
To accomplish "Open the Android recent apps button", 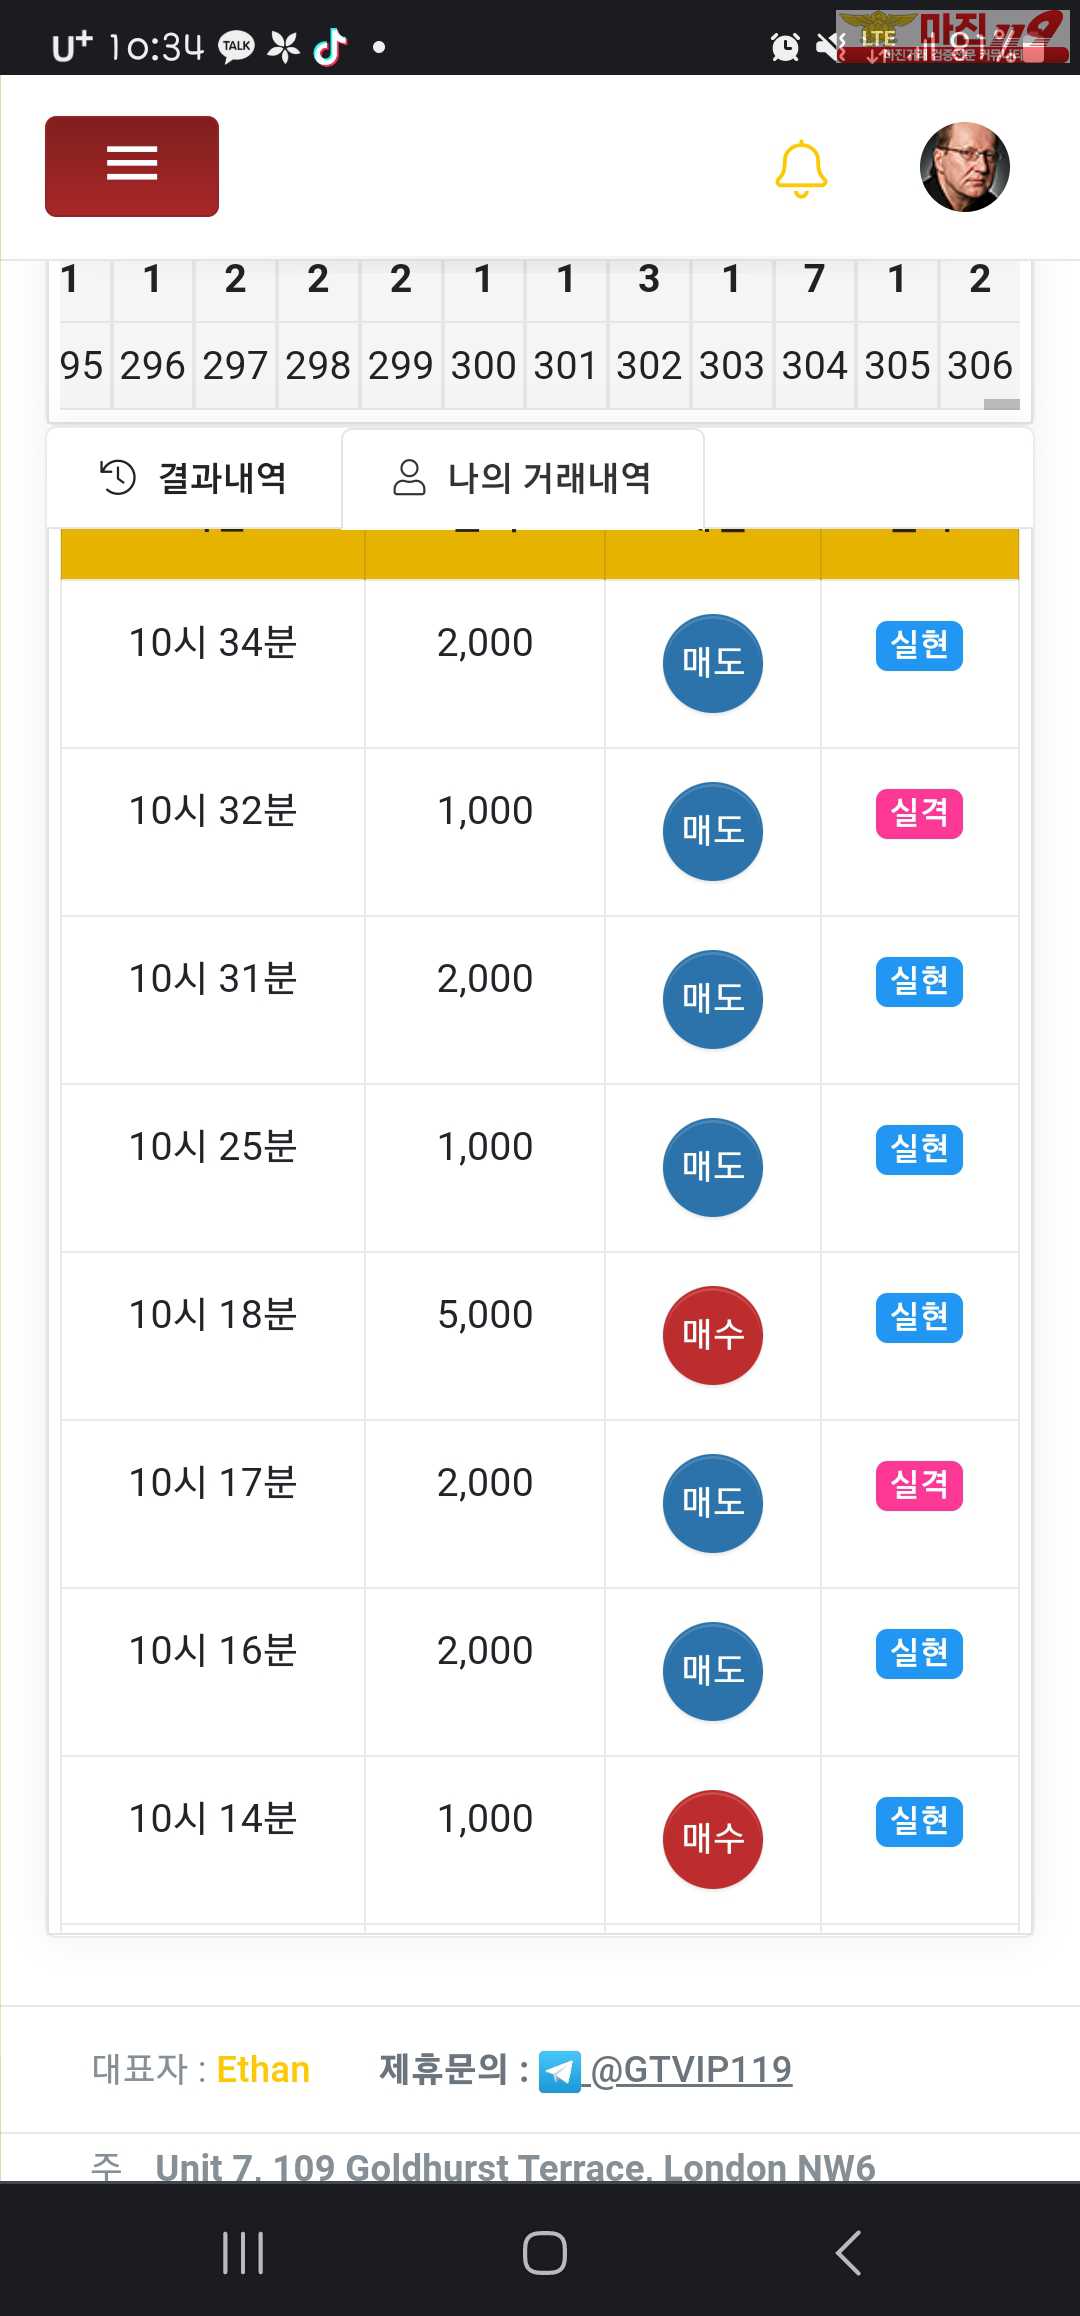I will pos(243,2252).
